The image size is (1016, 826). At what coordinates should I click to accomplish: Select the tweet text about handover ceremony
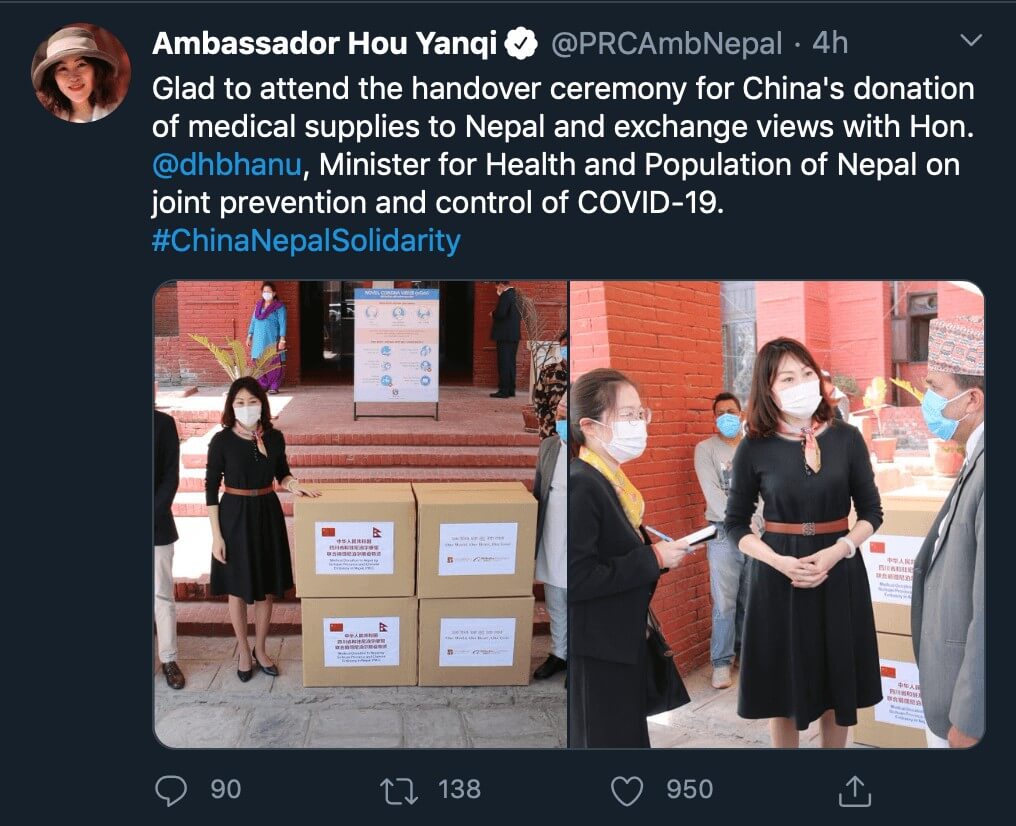pyautogui.click(x=563, y=146)
